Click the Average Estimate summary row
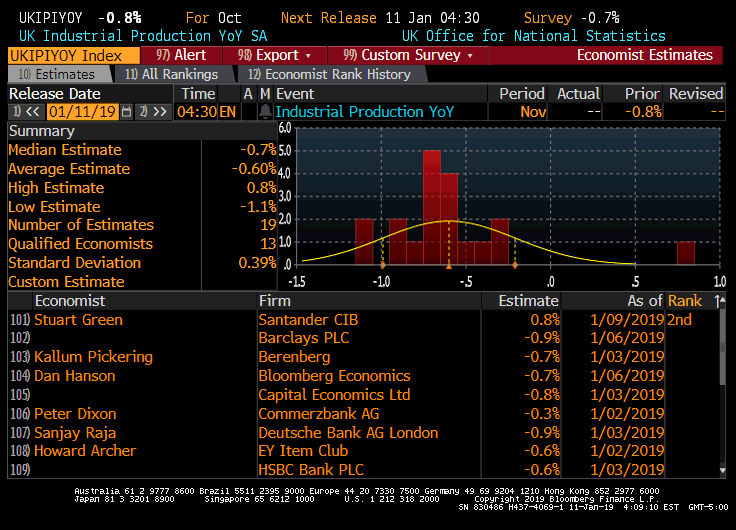This screenshot has height=530, width=736. (142, 169)
